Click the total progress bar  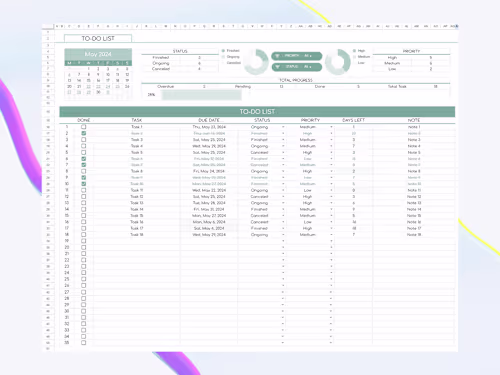(201, 95)
